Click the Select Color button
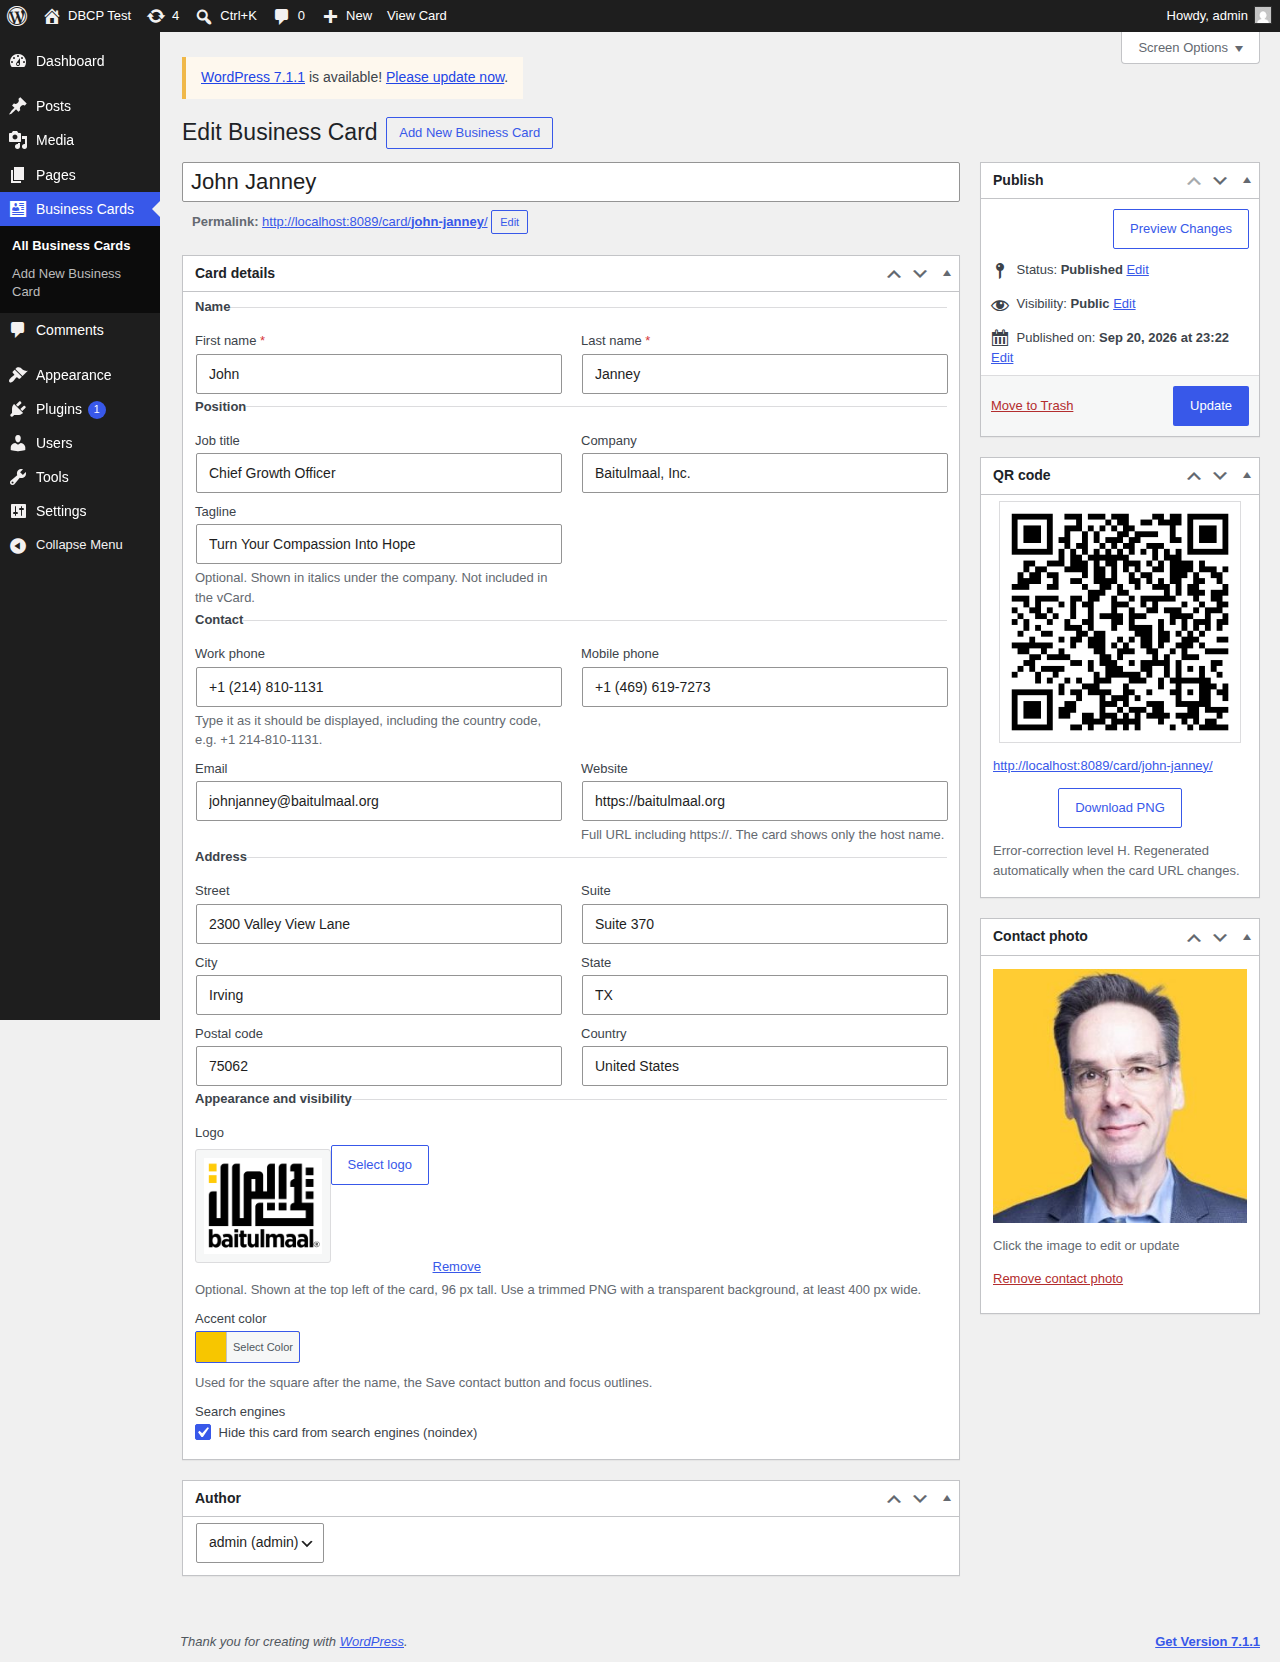 pyautogui.click(x=263, y=1347)
